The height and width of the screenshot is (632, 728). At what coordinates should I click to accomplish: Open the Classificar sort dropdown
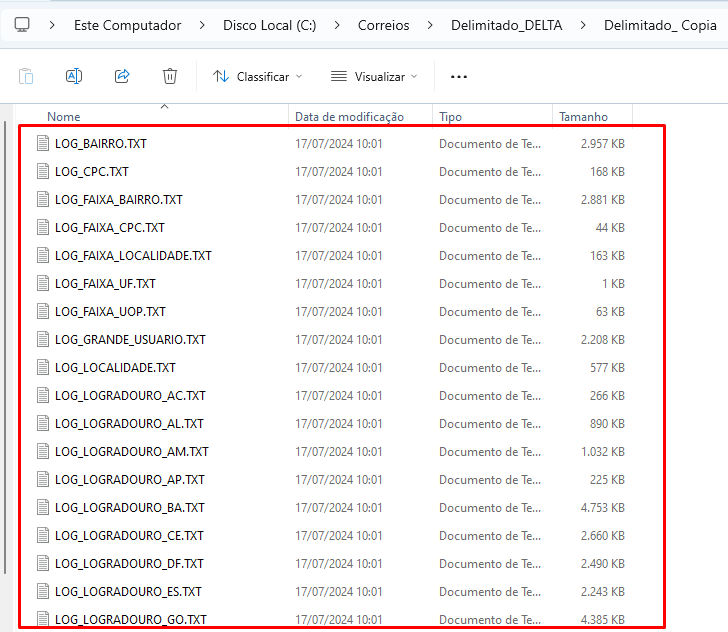pyautogui.click(x=257, y=77)
